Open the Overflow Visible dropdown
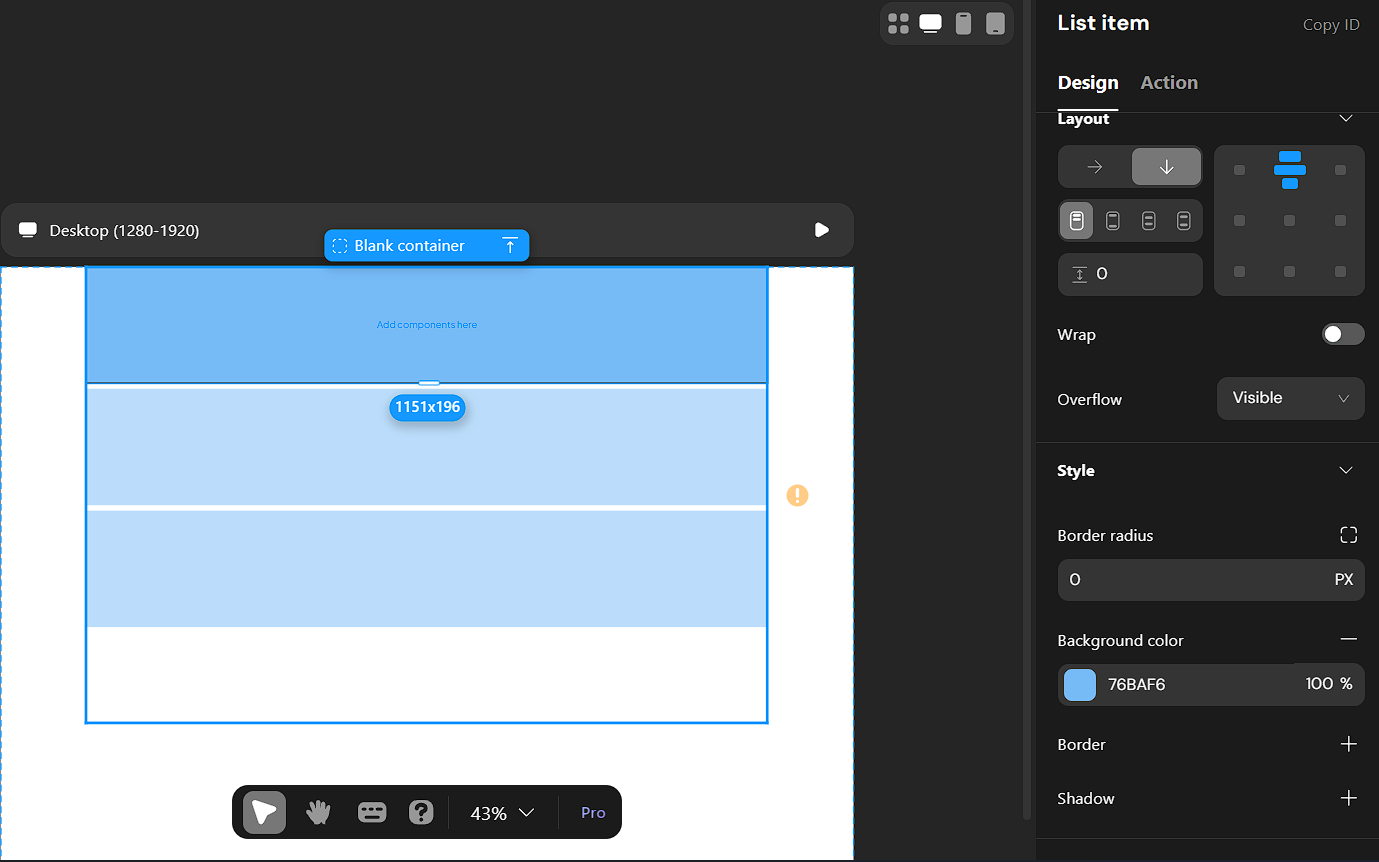This screenshot has width=1379, height=862. (x=1290, y=398)
